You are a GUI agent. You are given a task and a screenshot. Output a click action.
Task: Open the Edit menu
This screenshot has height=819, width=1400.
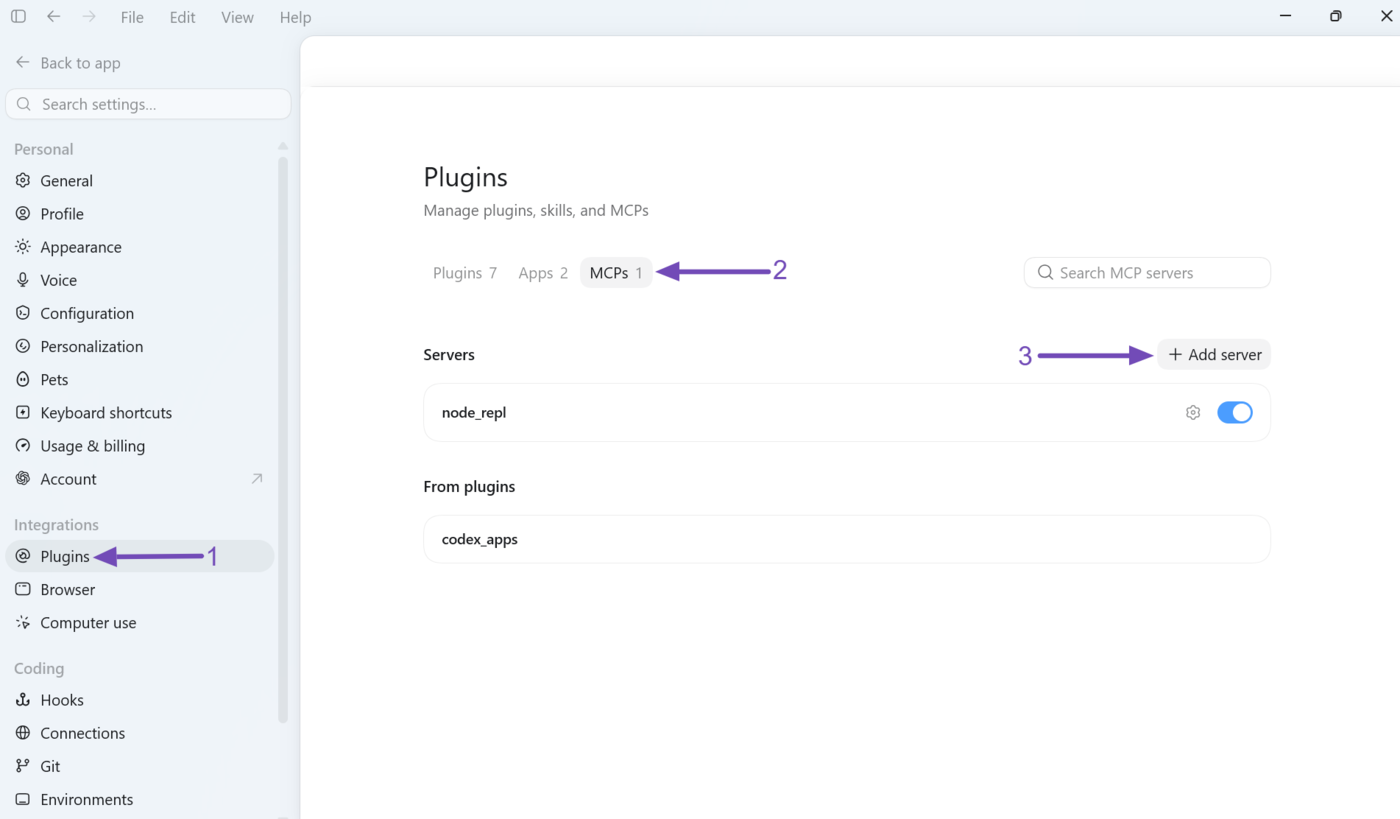tap(182, 17)
